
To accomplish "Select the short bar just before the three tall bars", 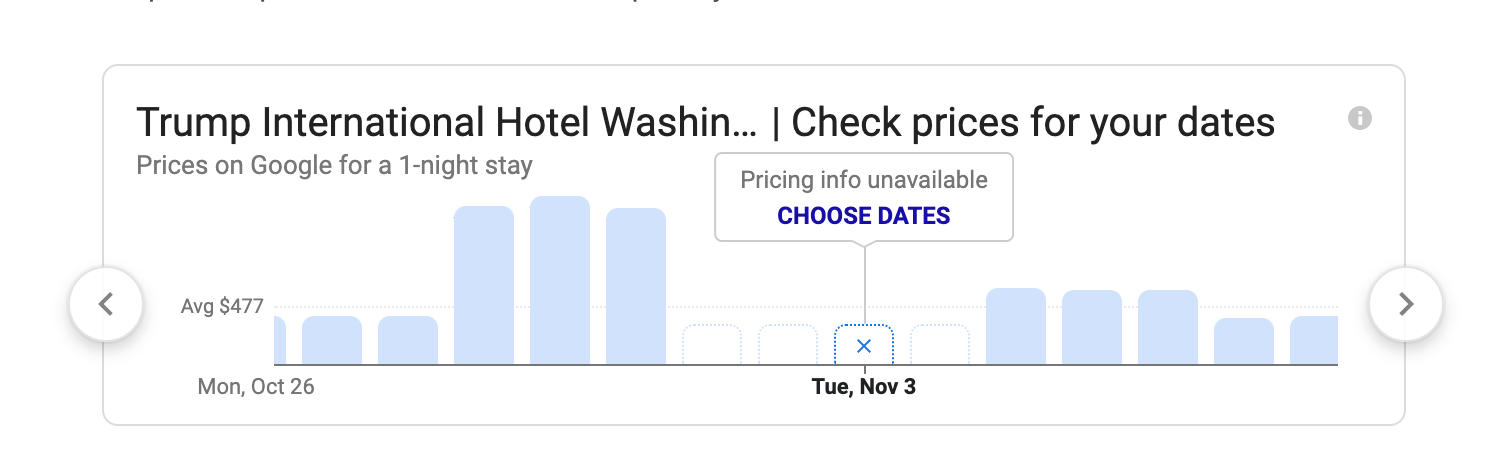I will coord(408,340).
